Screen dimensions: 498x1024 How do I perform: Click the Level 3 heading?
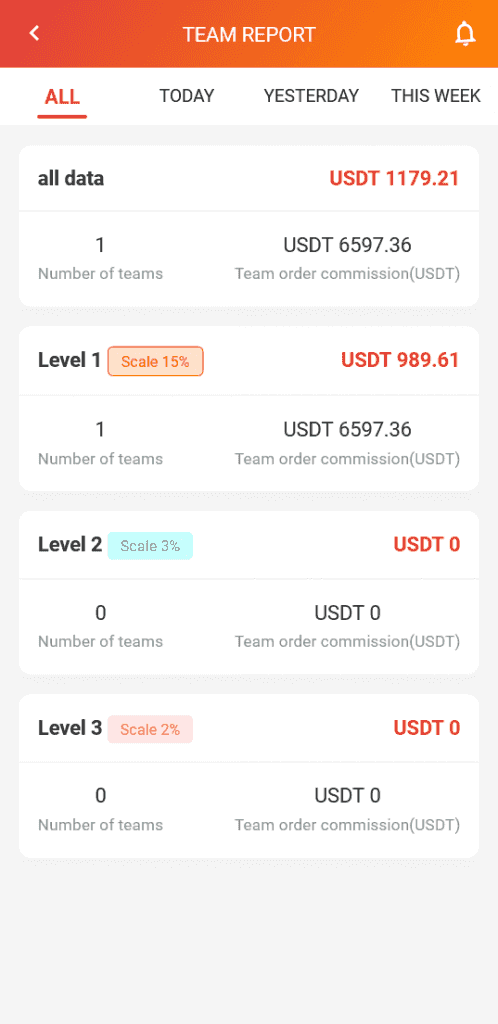pos(70,728)
